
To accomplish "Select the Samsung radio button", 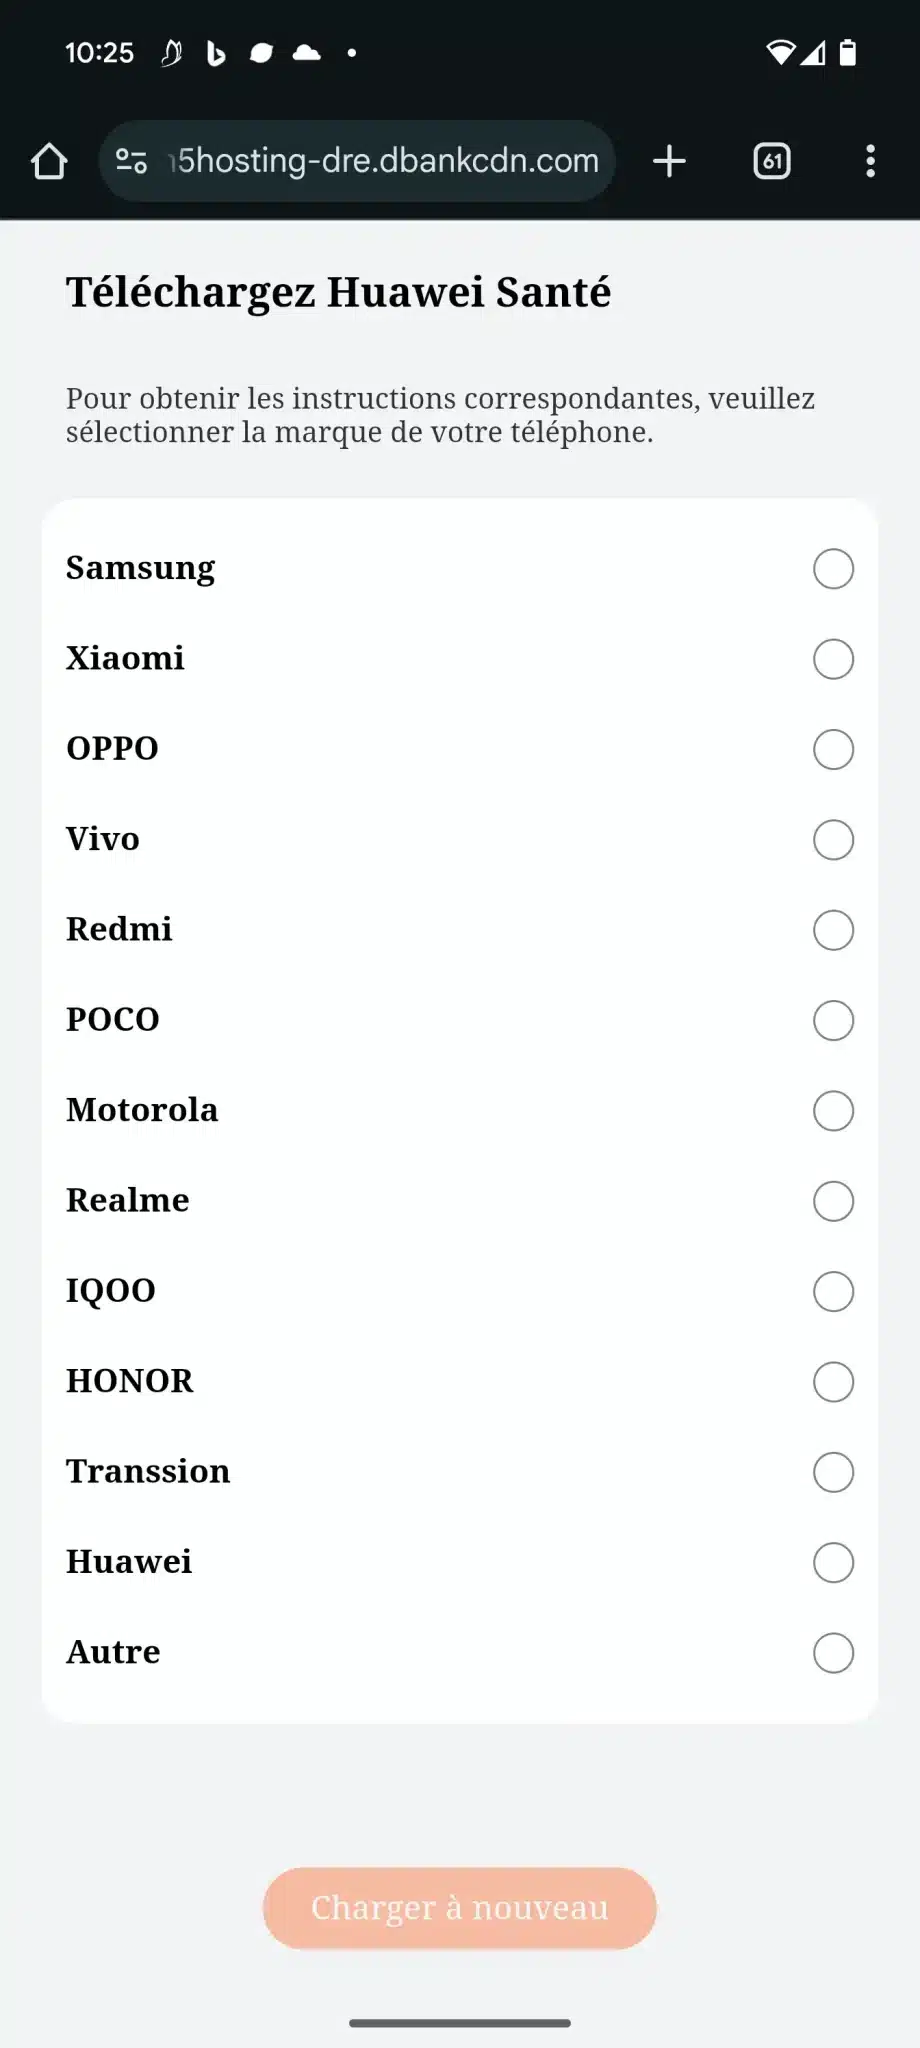I will click(x=833, y=569).
